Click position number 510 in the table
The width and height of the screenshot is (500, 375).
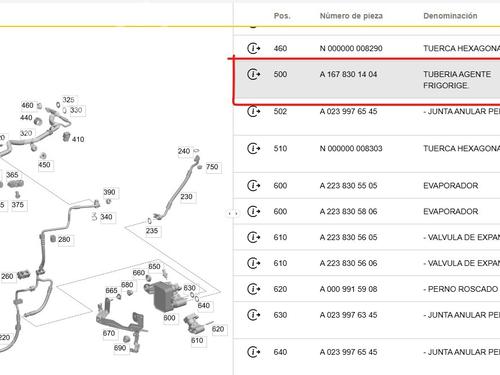pyautogui.click(x=280, y=148)
